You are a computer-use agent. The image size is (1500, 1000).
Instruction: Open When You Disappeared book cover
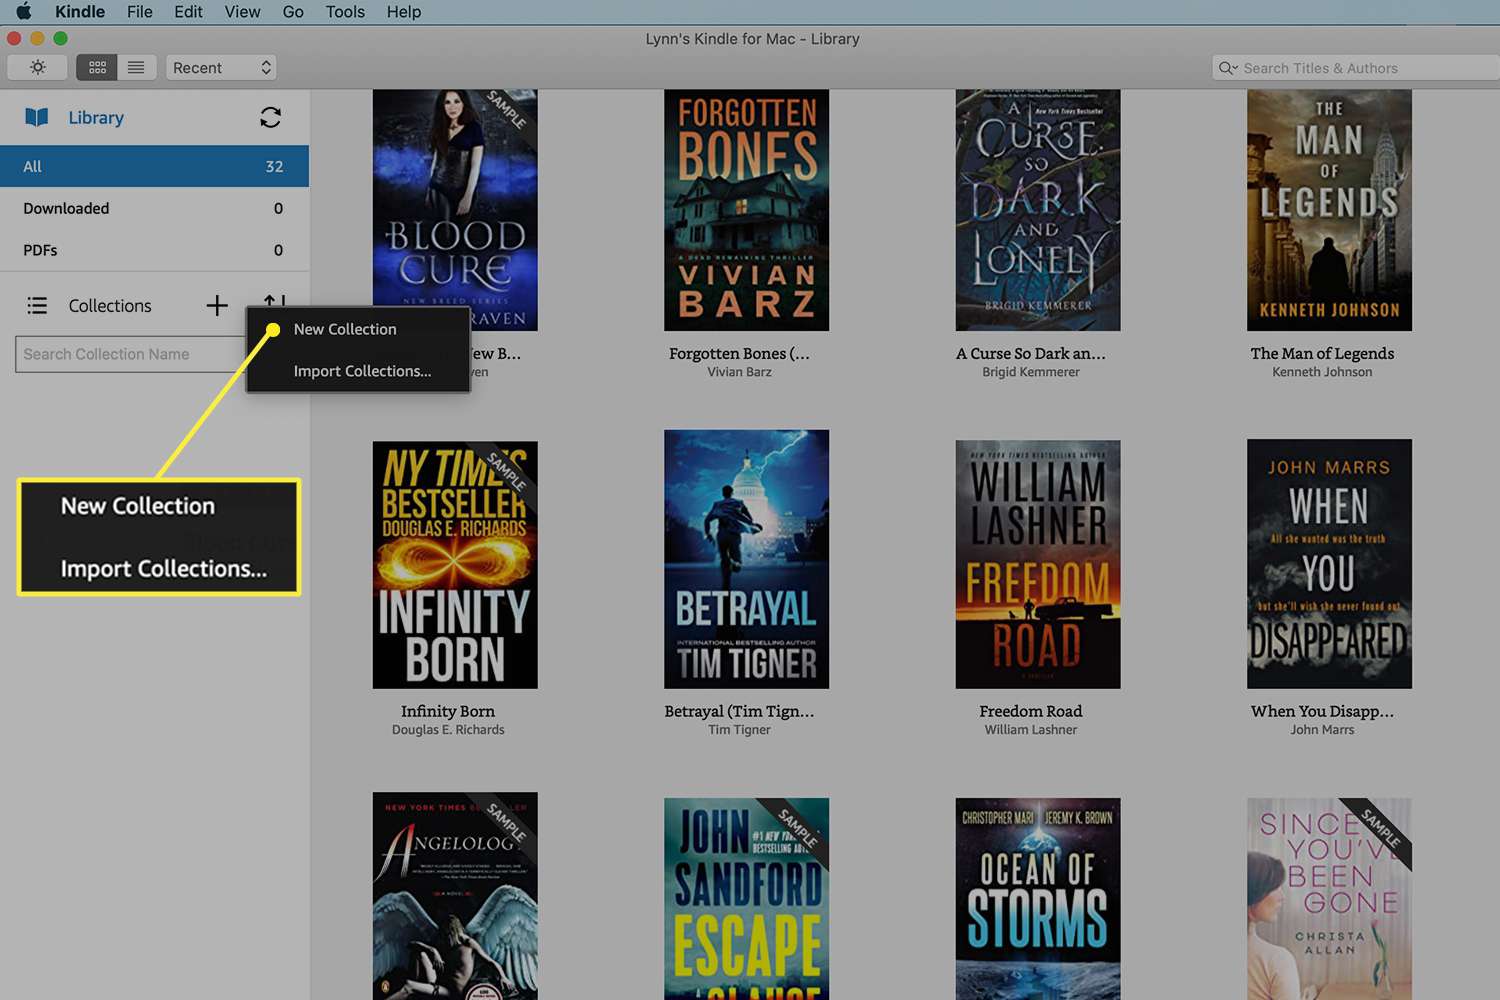coord(1329,563)
